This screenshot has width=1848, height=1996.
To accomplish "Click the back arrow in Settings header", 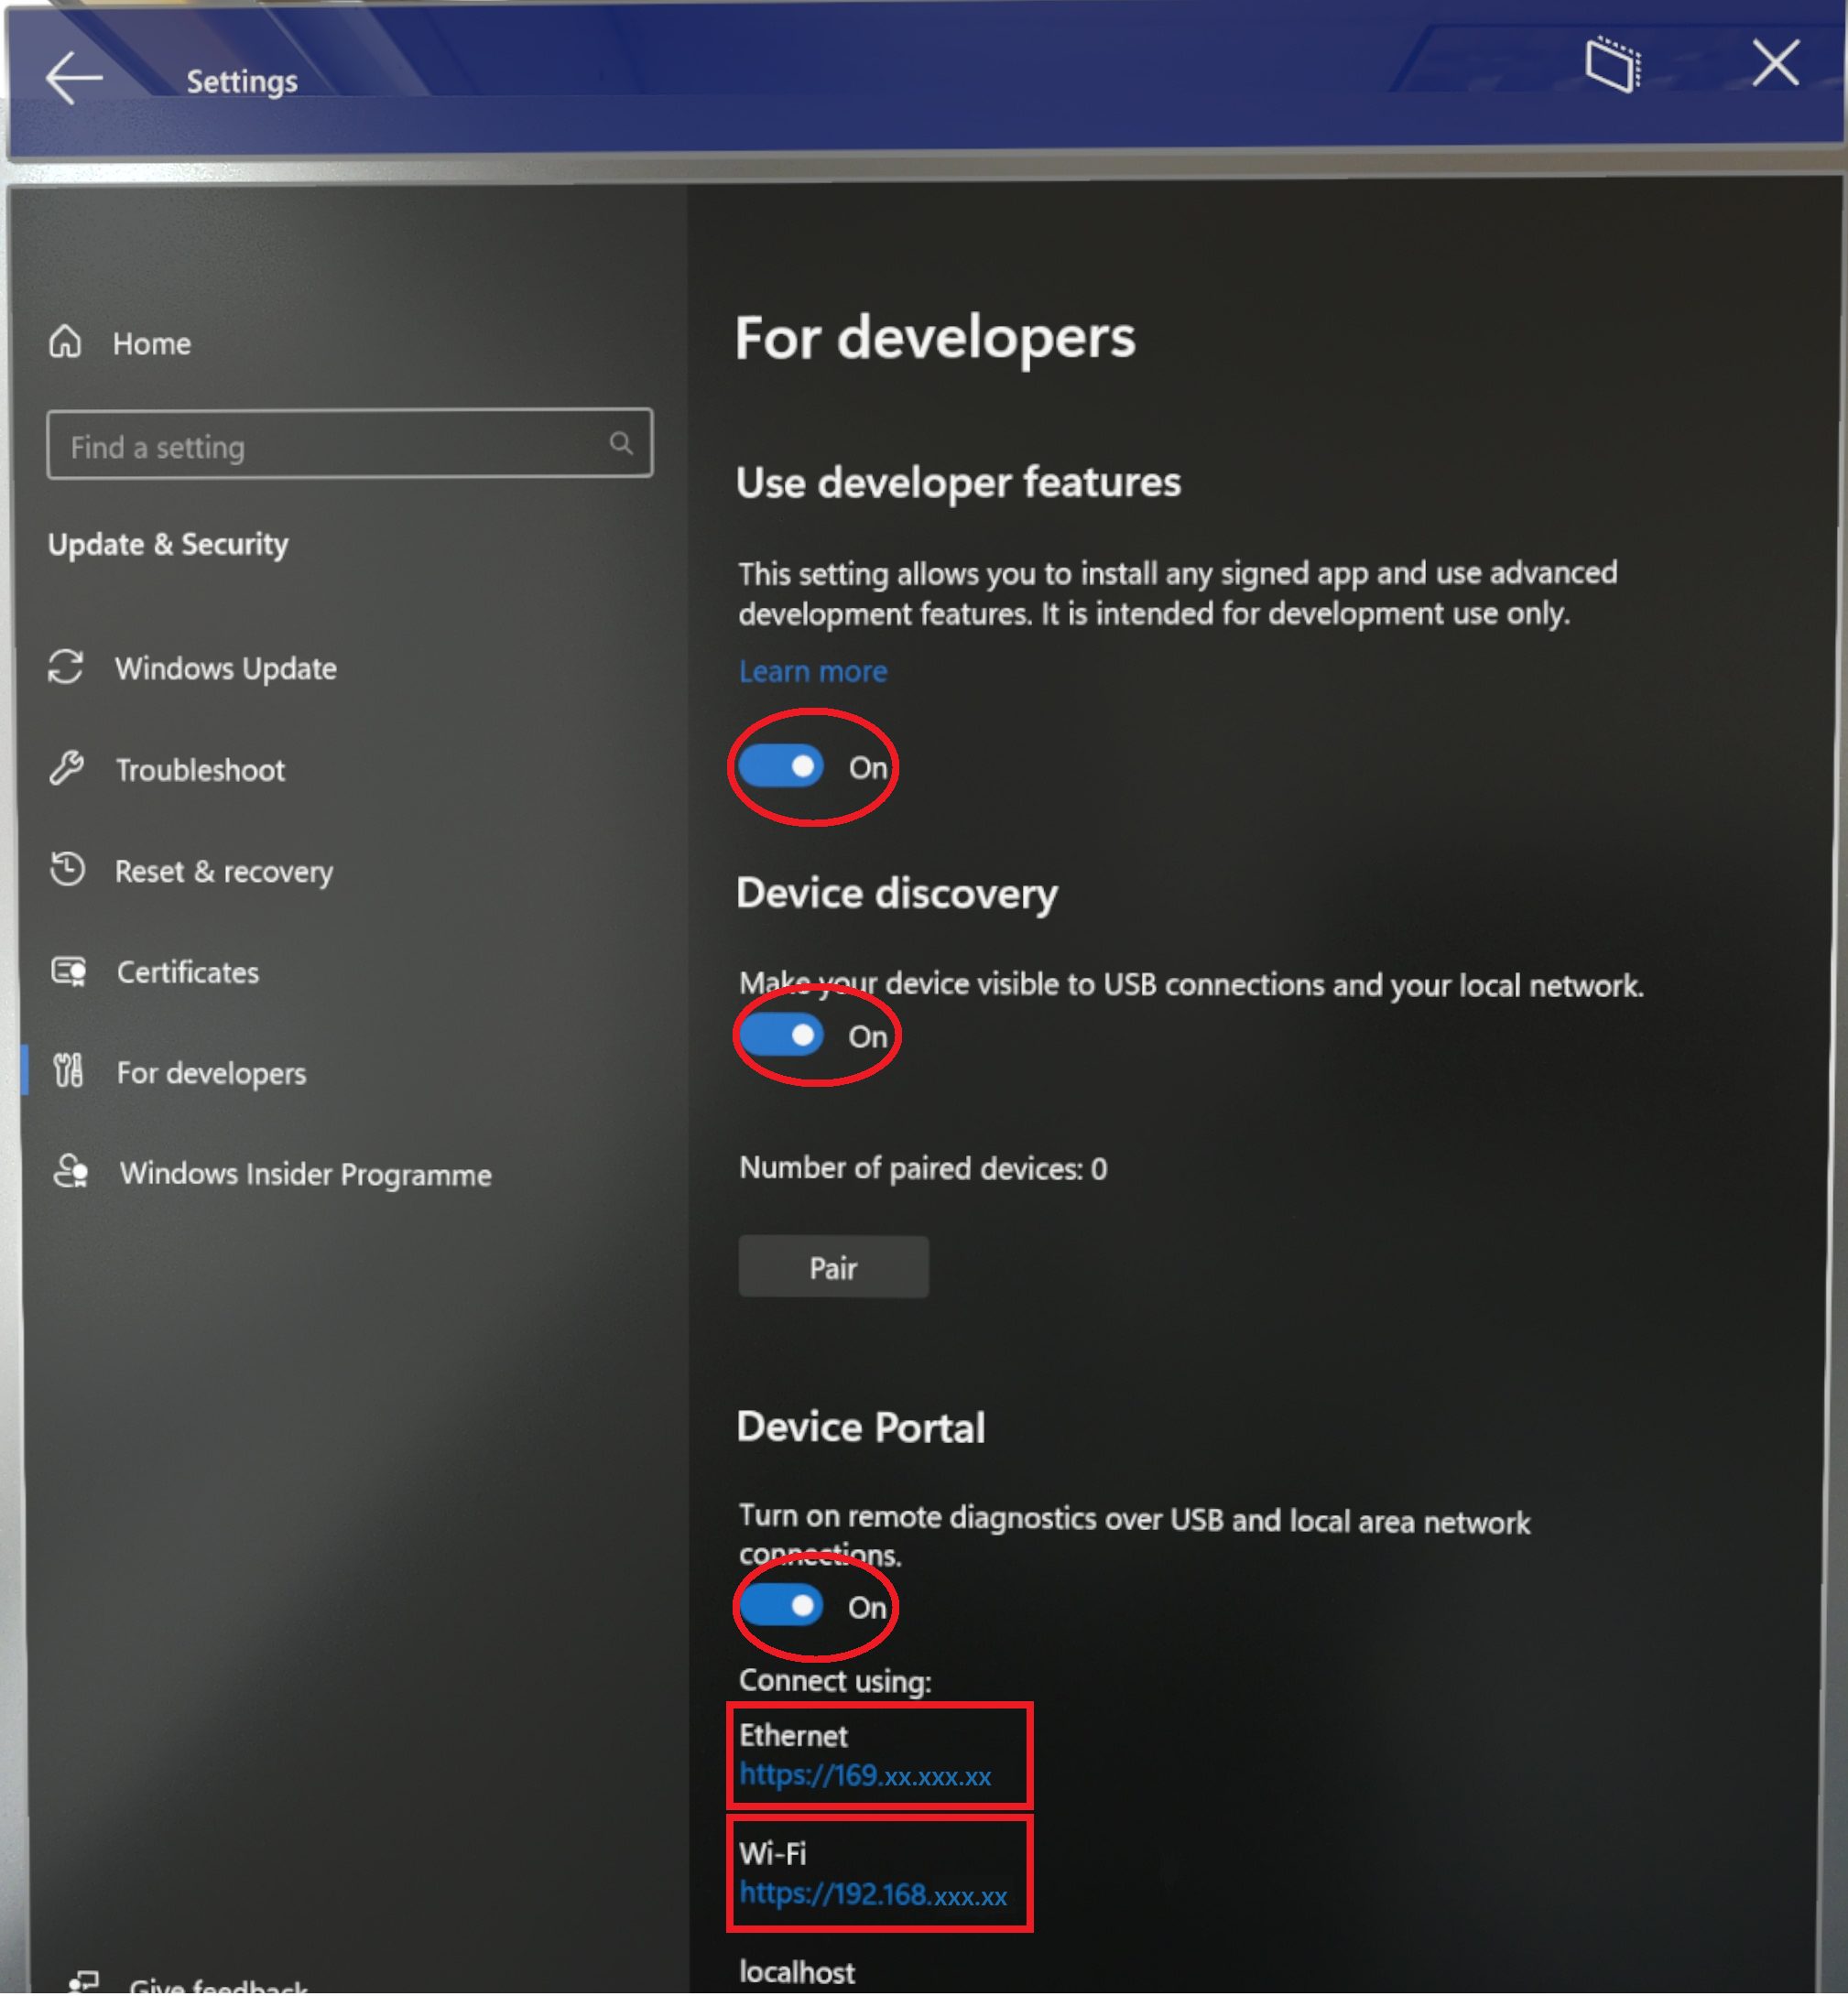I will pos(73,77).
